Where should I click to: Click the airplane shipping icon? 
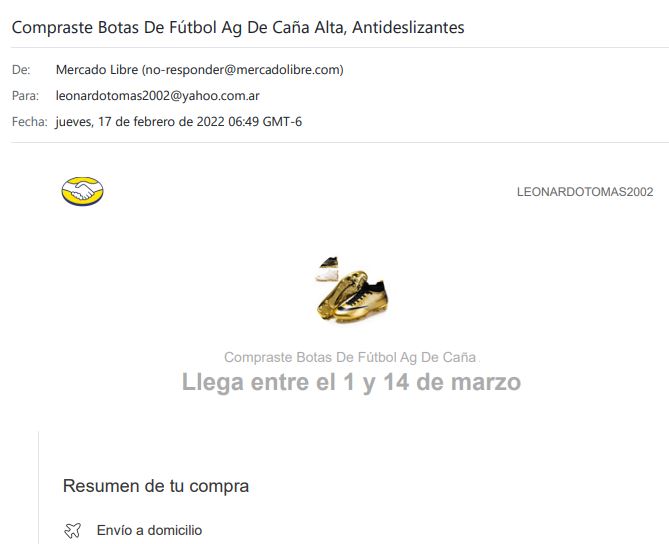click(73, 530)
